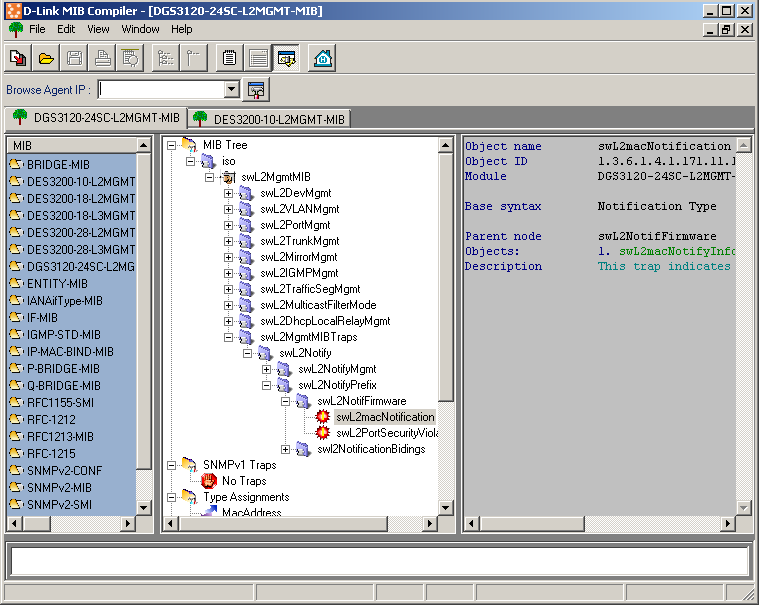
Task: Collapse the swL2NotifFirmware node
Action: pos(285,401)
